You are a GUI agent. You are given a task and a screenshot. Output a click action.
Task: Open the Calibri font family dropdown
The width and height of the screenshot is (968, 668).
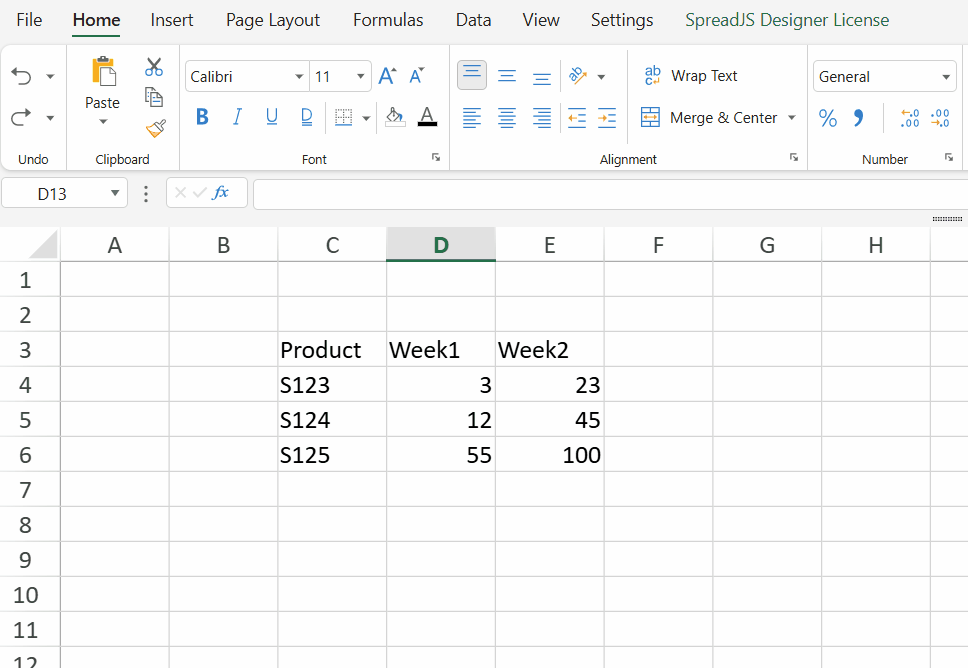[x=299, y=77]
